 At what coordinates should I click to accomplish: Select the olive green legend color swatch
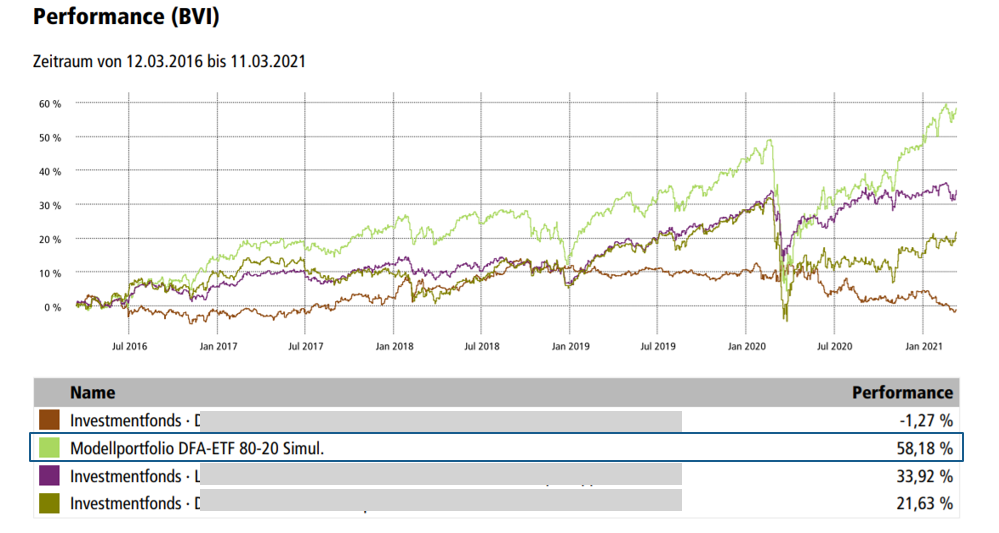tap(50, 502)
